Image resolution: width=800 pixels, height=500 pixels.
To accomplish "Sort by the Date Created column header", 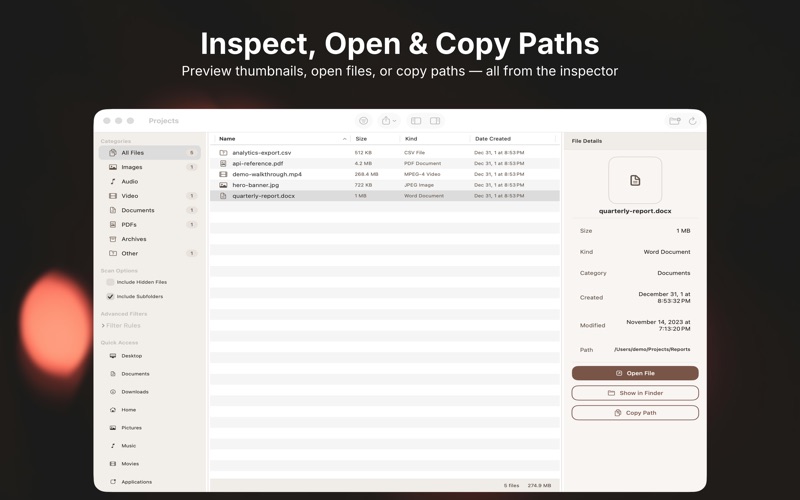I will pyautogui.click(x=513, y=139).
